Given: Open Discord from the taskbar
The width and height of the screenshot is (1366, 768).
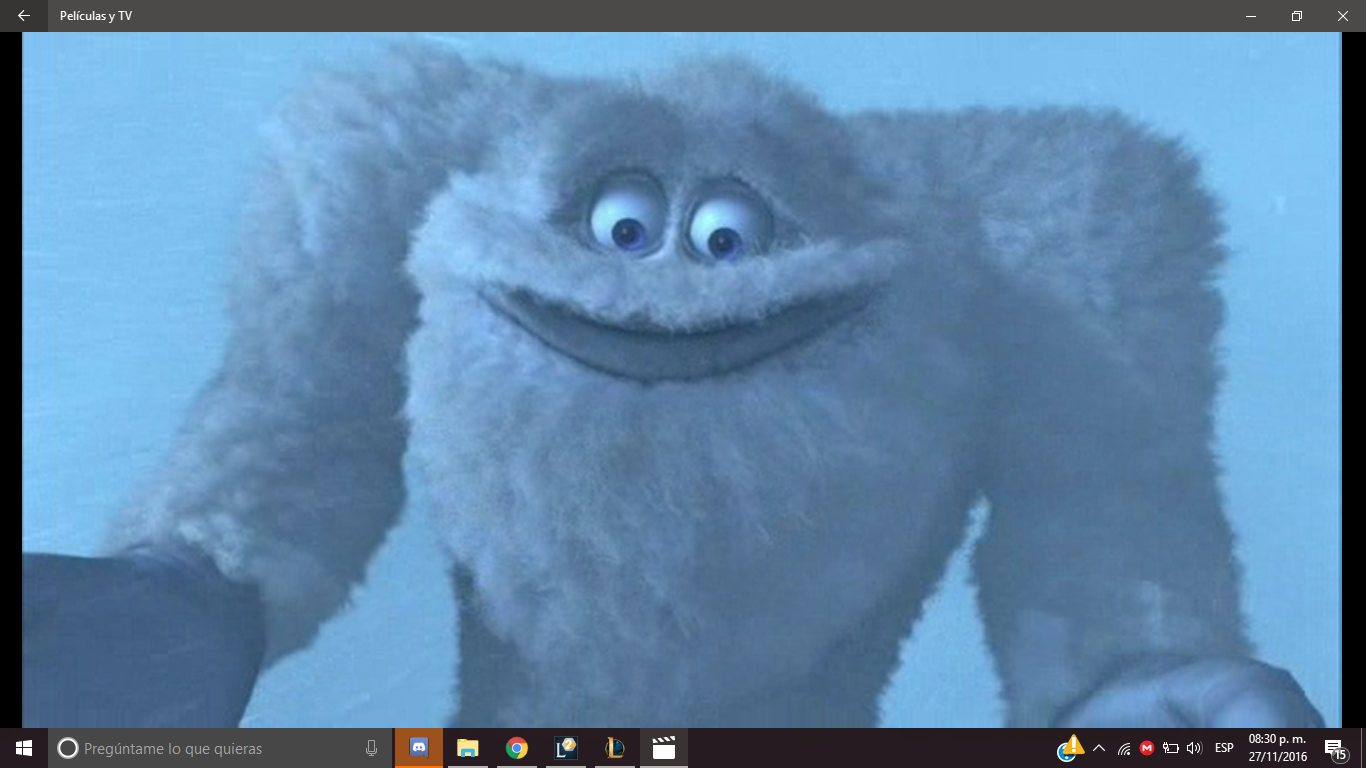Looking at the screenshot, I should click(x=419, y=748).
